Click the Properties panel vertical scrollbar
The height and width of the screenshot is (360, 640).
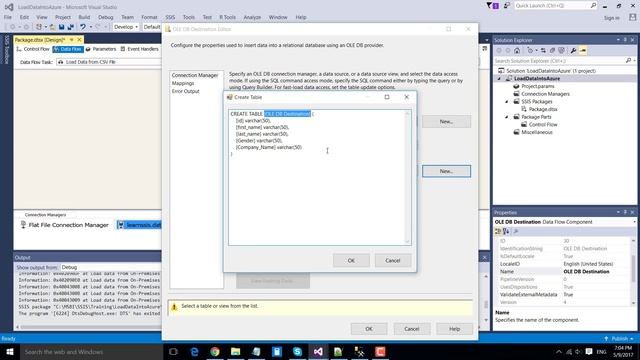pos(633,271)
